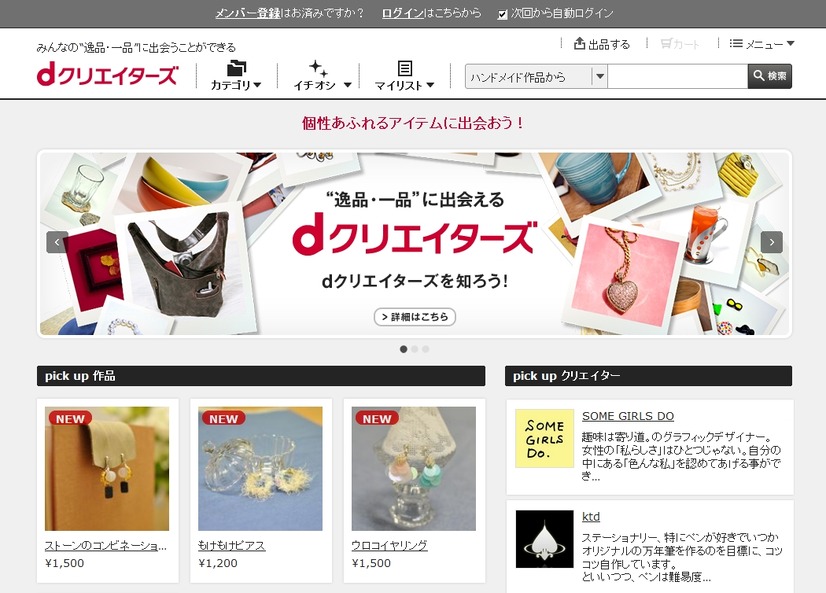The width and height of the screenshot is (826, 593).
Task: Open the SOME GIRLS DO creator avatar
Action: 544,439
